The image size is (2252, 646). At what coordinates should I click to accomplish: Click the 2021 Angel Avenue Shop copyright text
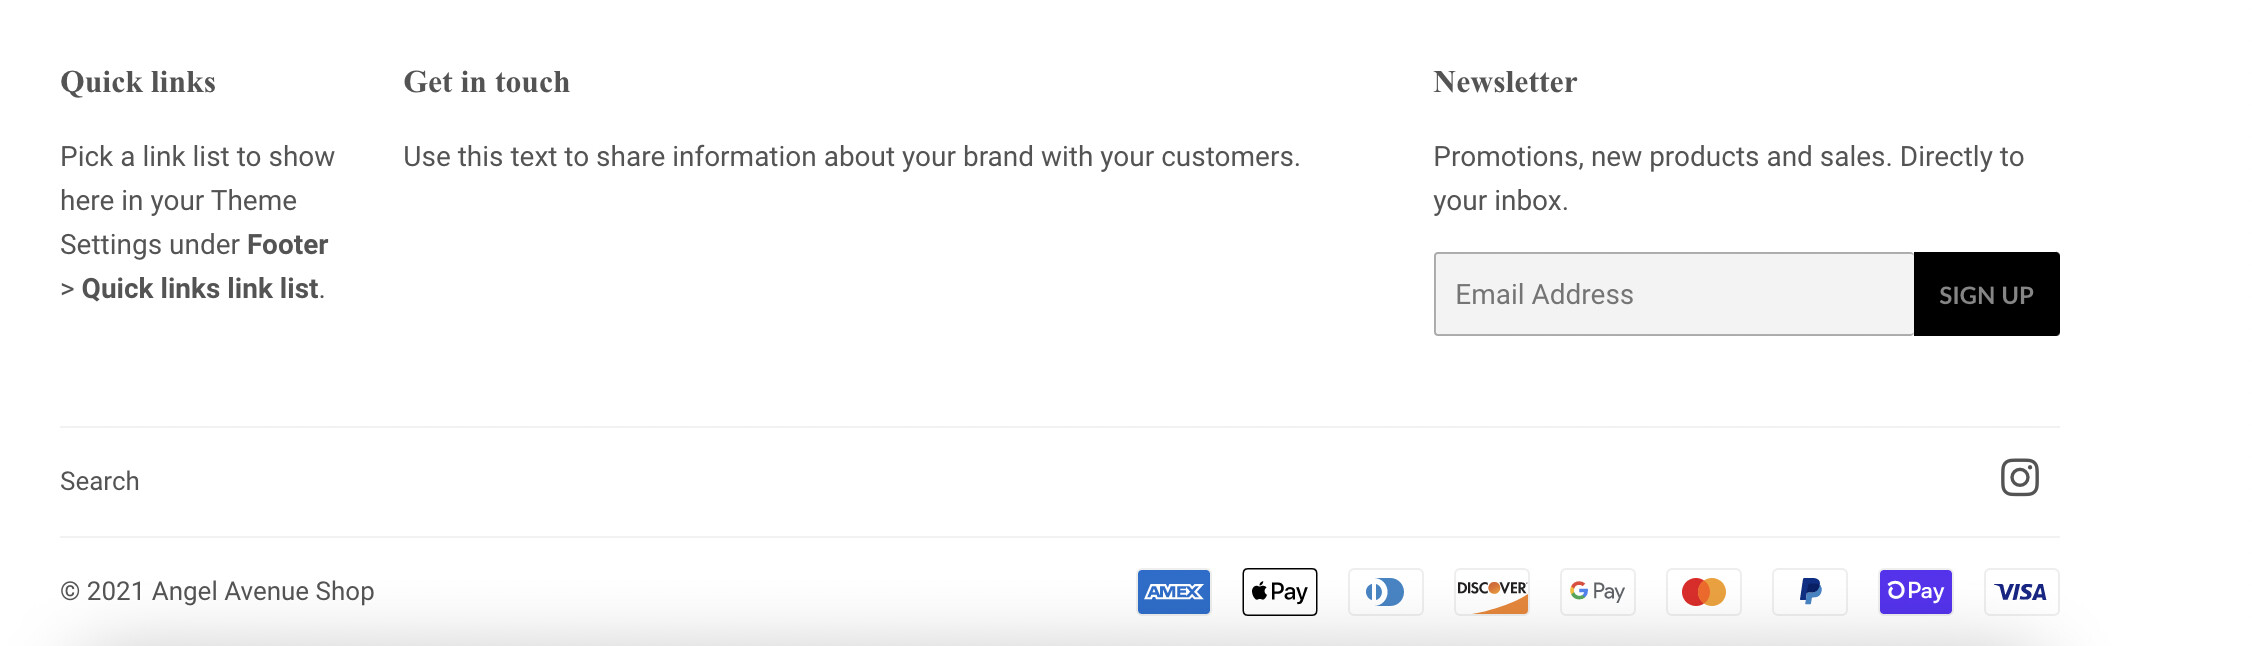pyautogui.click(x=217, y=591)
